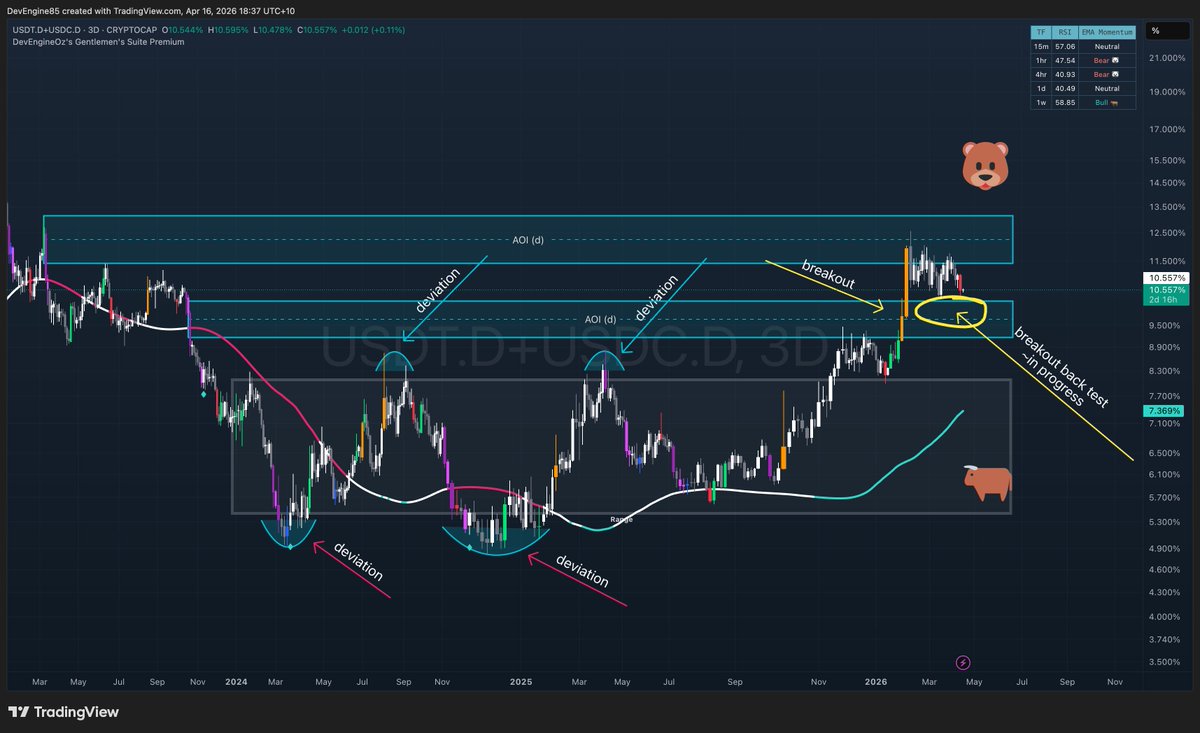
Task: Click the purple lightning bolt icon near the timeline
Action: (962, 662)
